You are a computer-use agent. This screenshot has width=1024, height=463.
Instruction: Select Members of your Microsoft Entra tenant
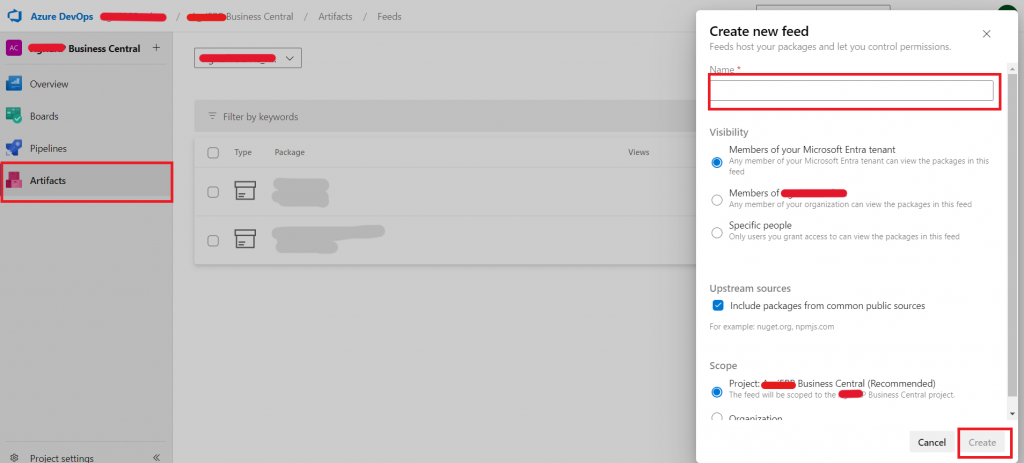tap(717, 163)
